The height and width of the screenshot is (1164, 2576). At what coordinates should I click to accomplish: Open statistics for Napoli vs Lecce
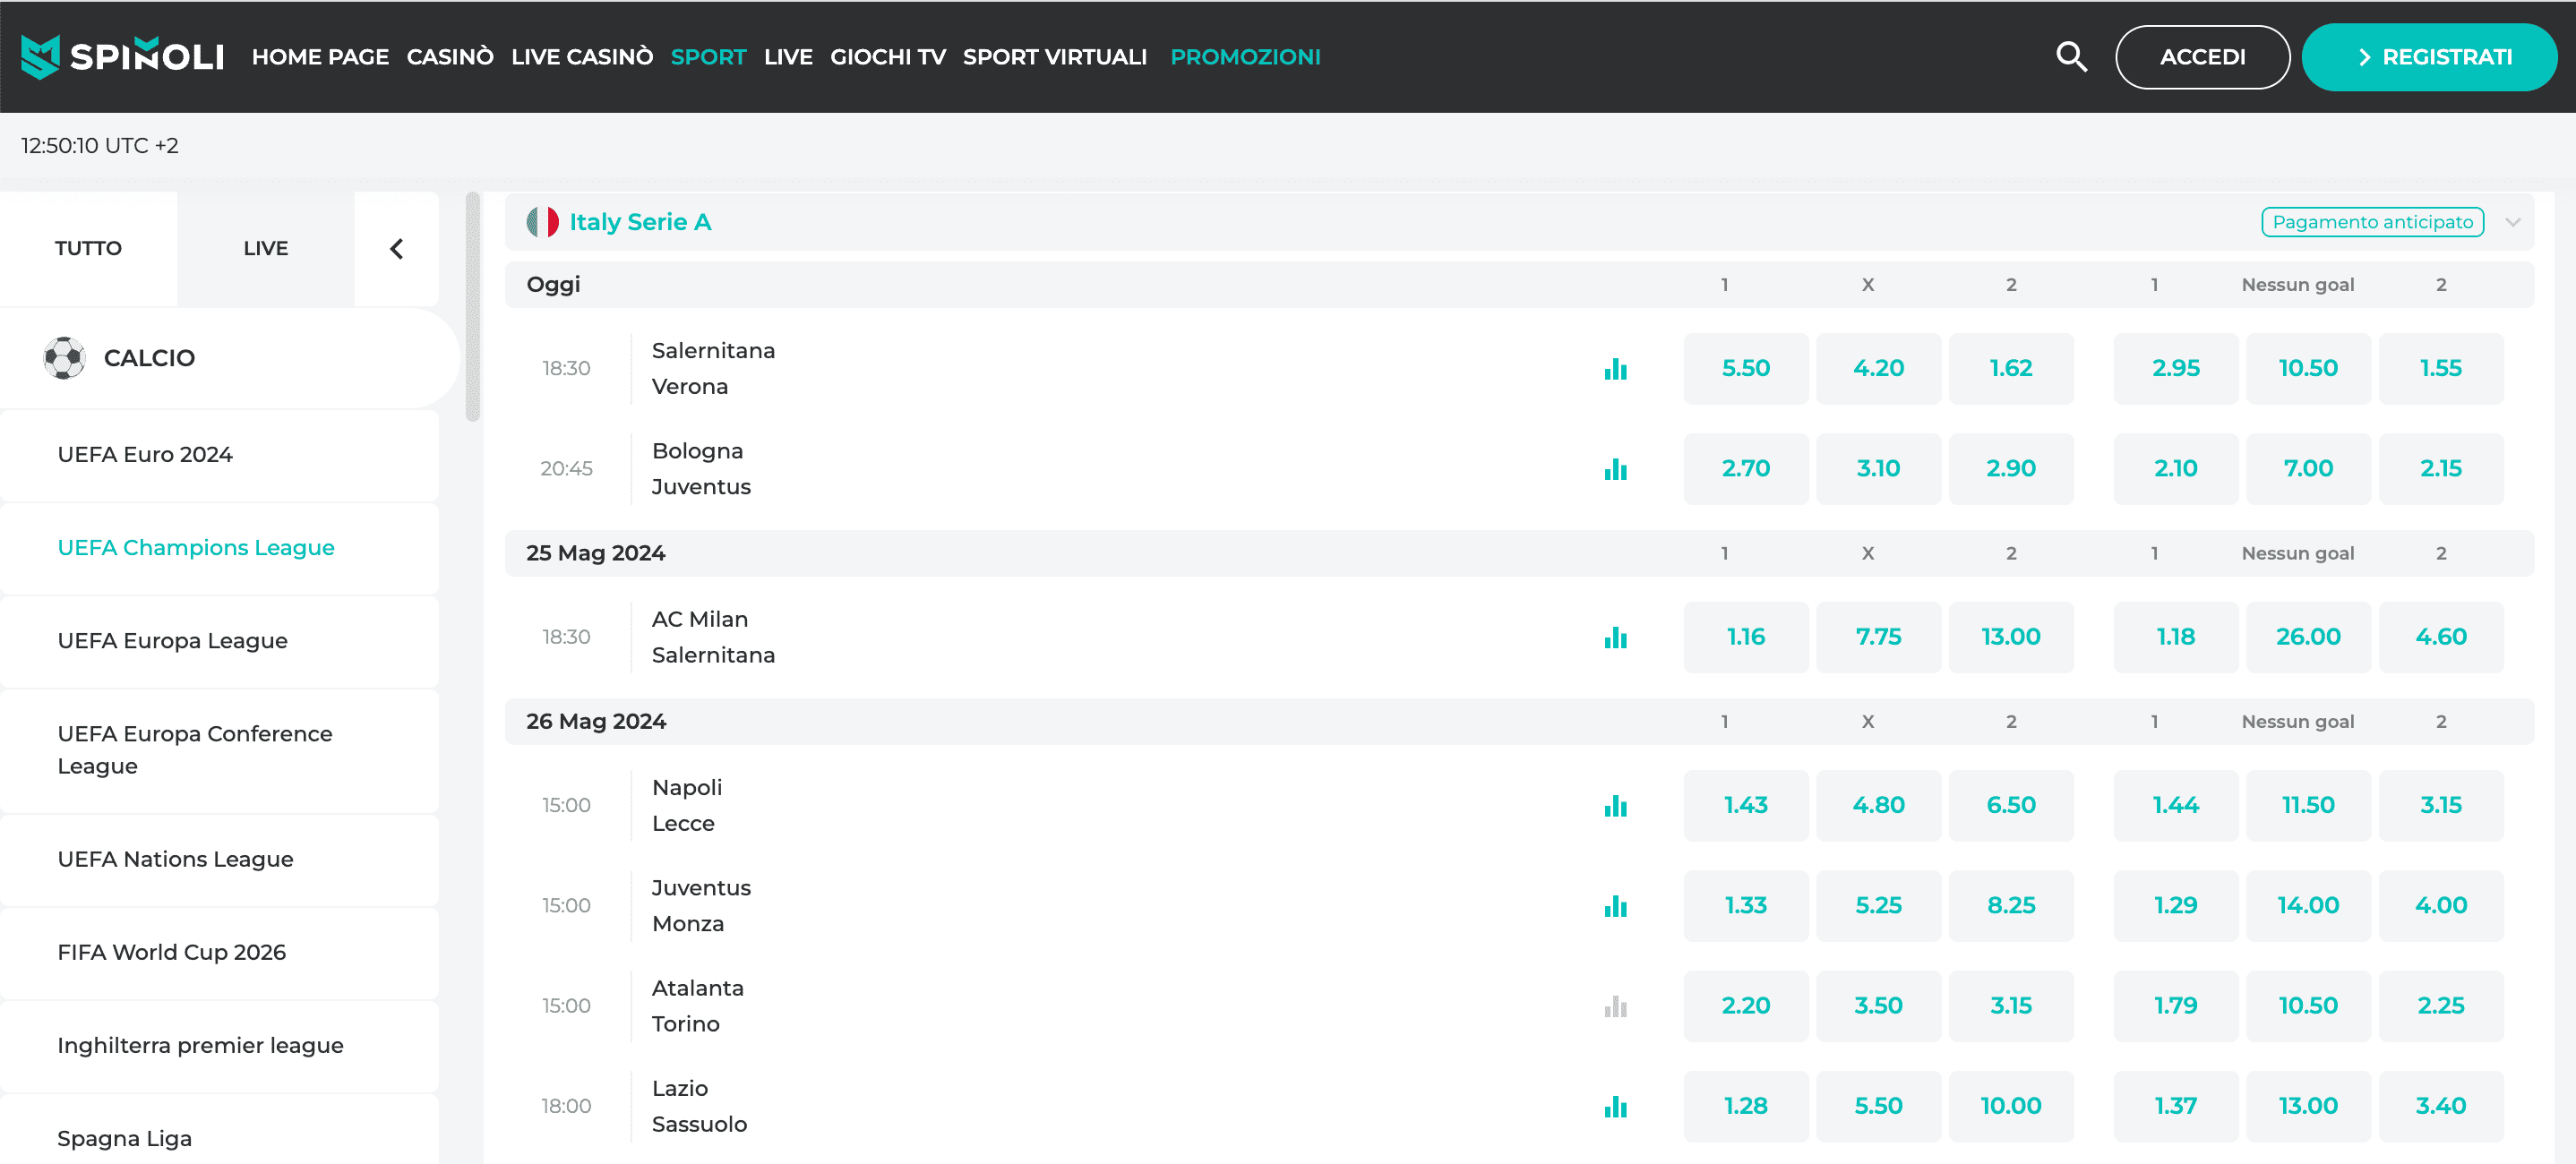click(x=1616, y=805)
